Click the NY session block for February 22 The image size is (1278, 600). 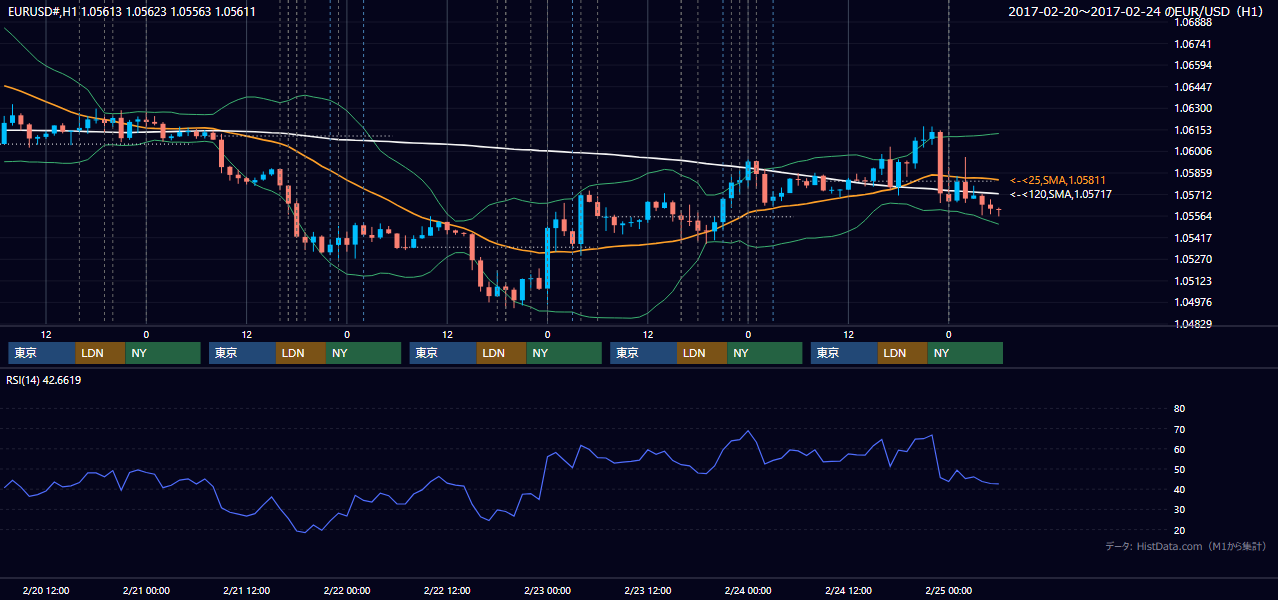tap(564, 353)
